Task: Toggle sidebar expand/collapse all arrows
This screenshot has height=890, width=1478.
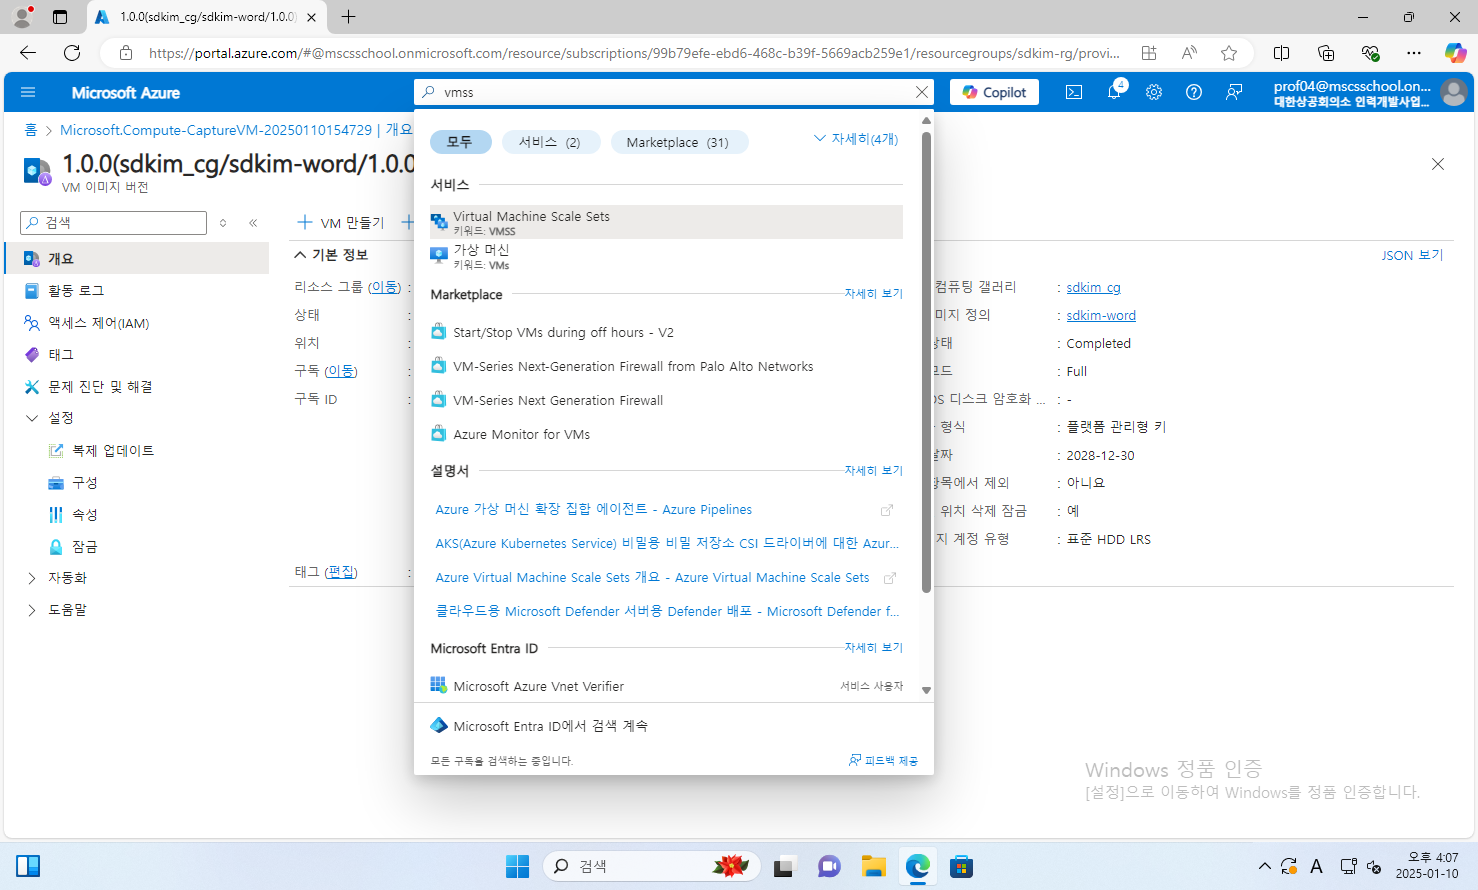Action: pos(223,223)
